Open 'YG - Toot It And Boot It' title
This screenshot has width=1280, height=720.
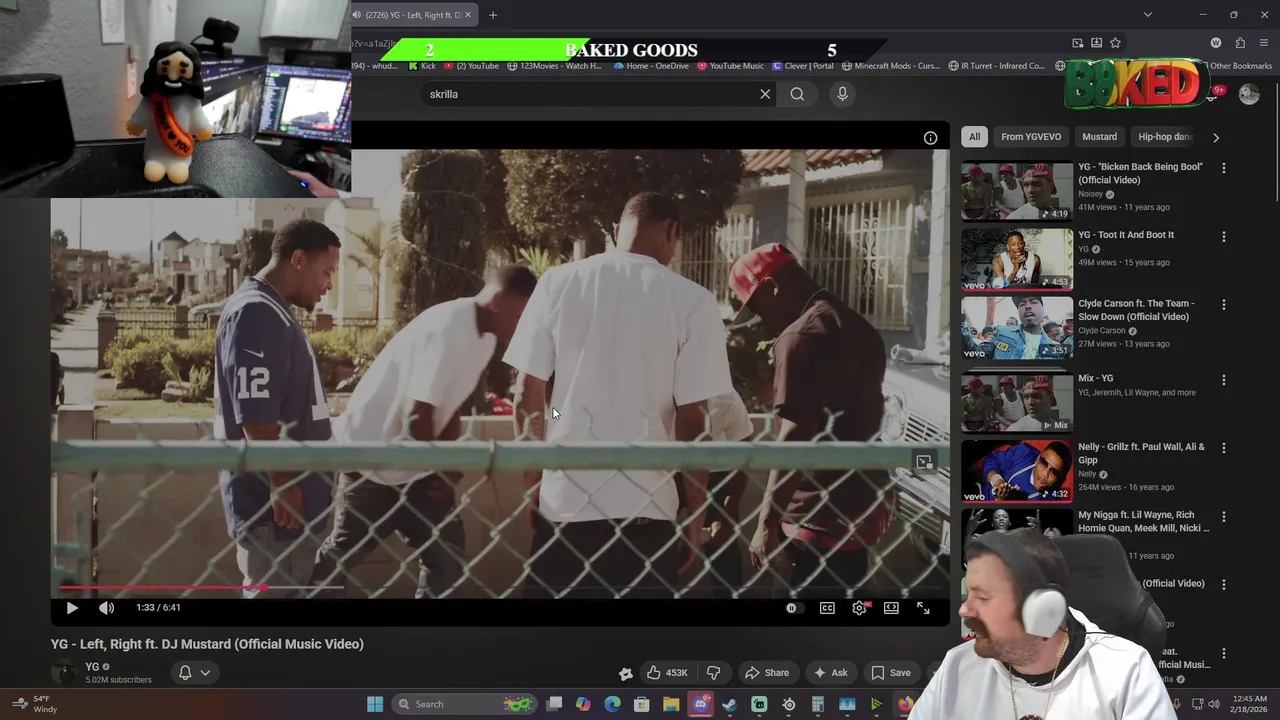pyautogui.click(x=1126, y=235)
